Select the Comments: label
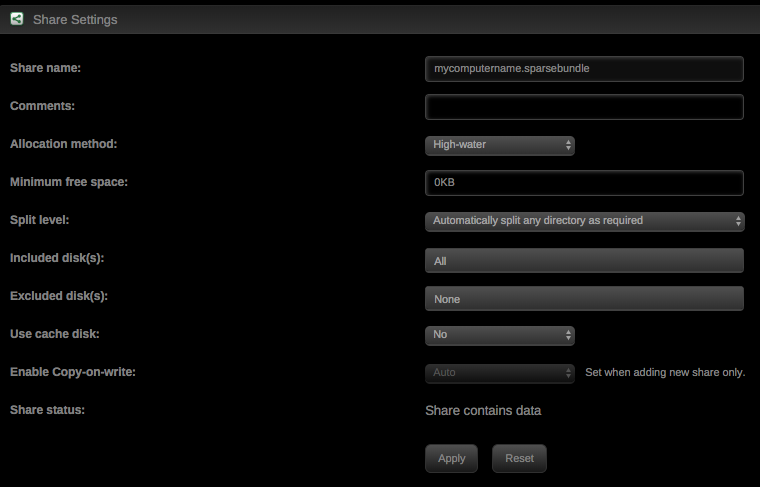 coord(43,106)
